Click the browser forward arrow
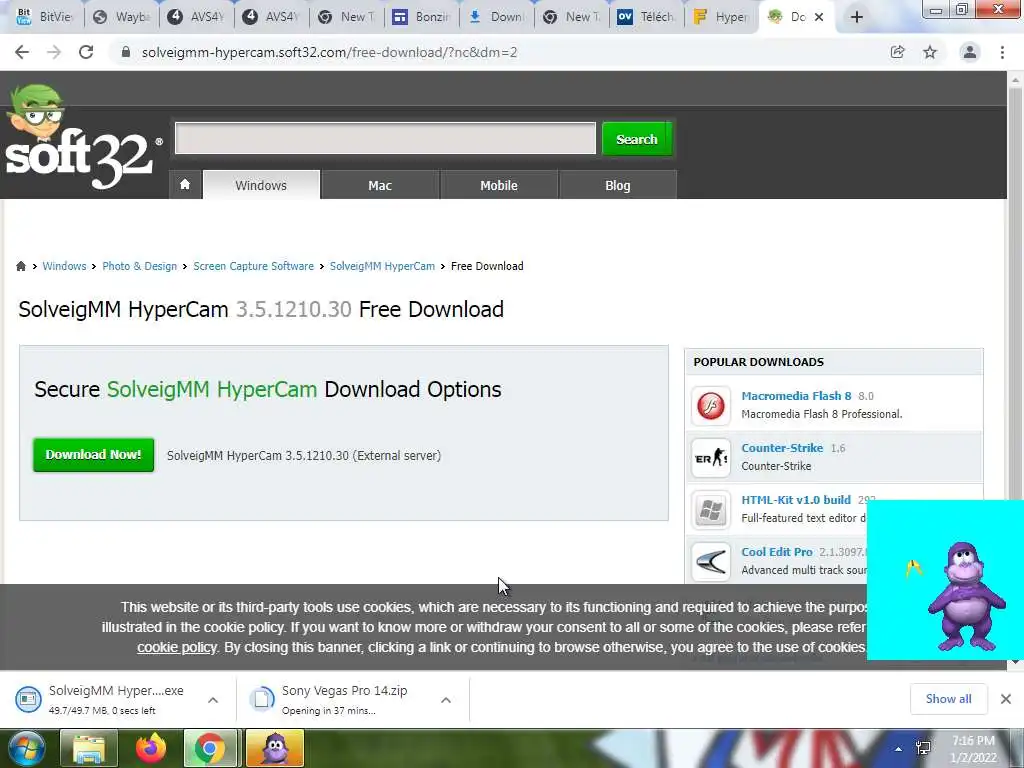Image resolution: width=1024 pixels, height=768 pixels. point(54,52)
